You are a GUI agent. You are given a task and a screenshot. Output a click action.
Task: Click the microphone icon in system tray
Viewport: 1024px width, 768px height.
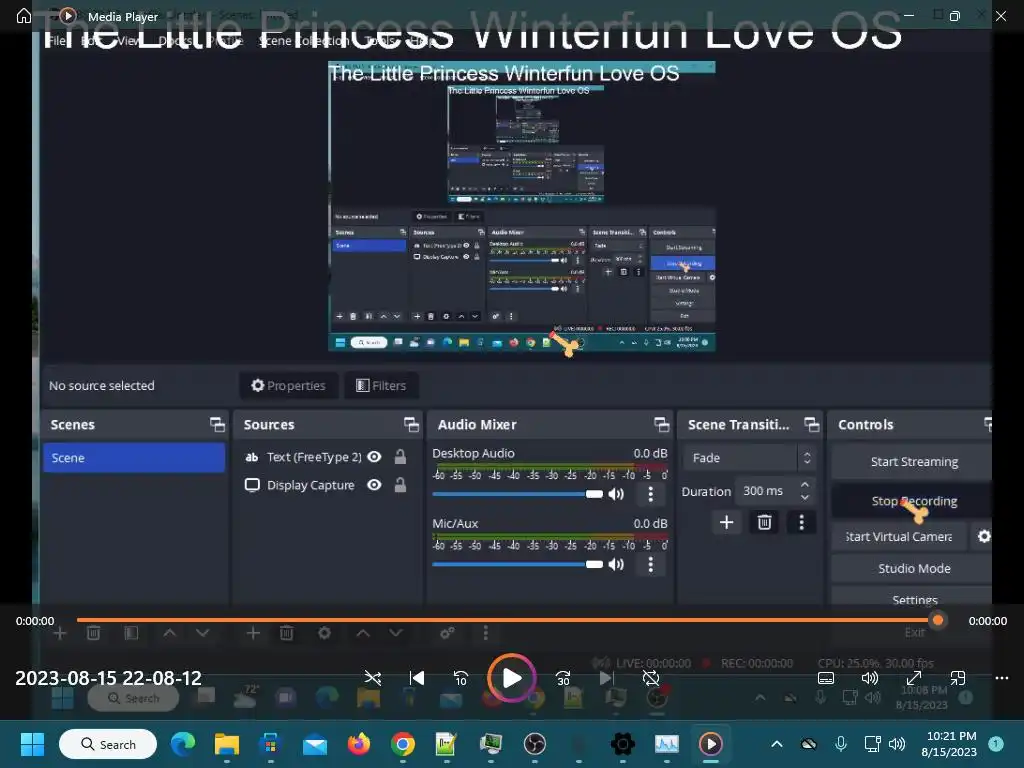(x=840, y=744)
